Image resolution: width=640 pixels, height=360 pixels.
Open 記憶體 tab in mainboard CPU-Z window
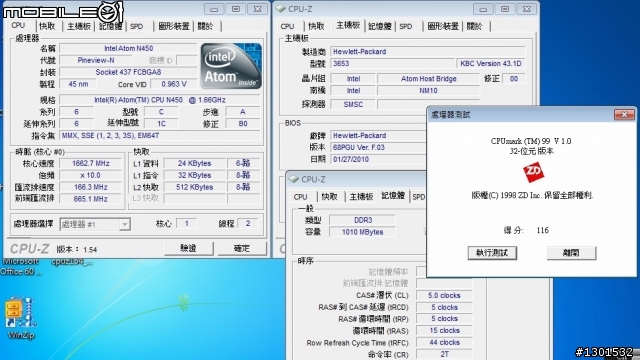pos(380,26)
